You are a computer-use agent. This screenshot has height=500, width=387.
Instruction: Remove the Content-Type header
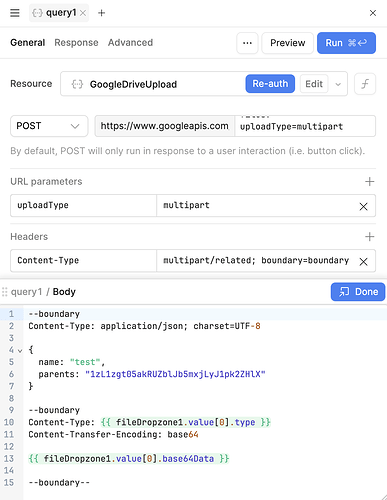pos(364,262)
